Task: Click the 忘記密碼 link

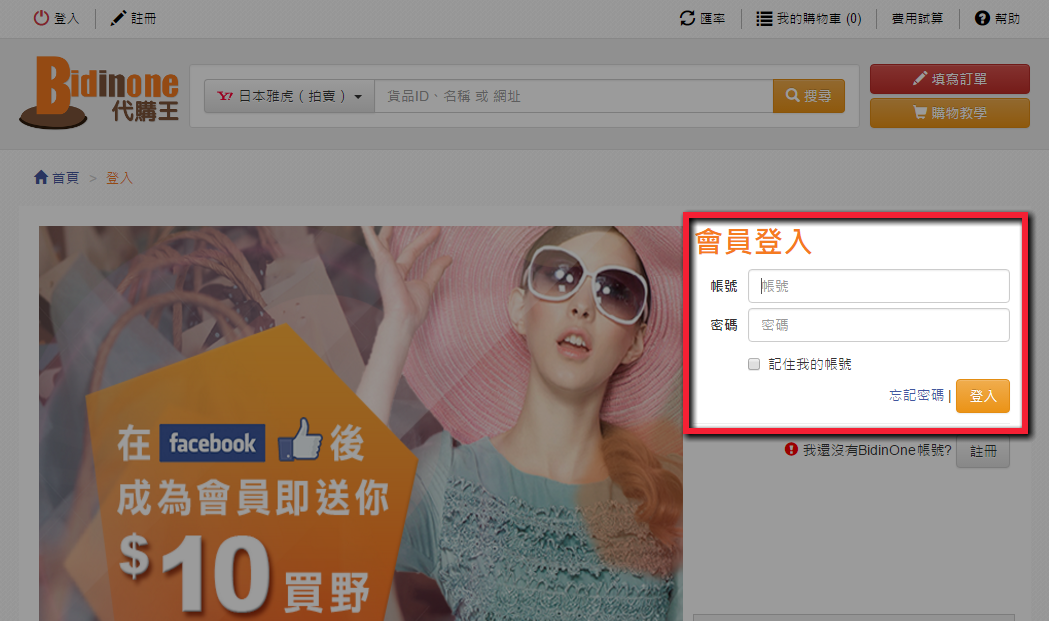Action: pos(917,395)
